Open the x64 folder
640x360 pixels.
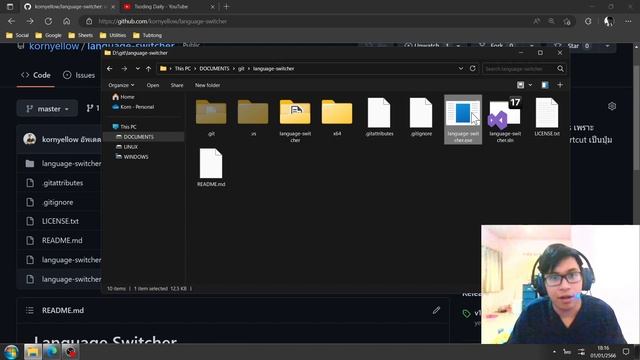click(337, 117)
